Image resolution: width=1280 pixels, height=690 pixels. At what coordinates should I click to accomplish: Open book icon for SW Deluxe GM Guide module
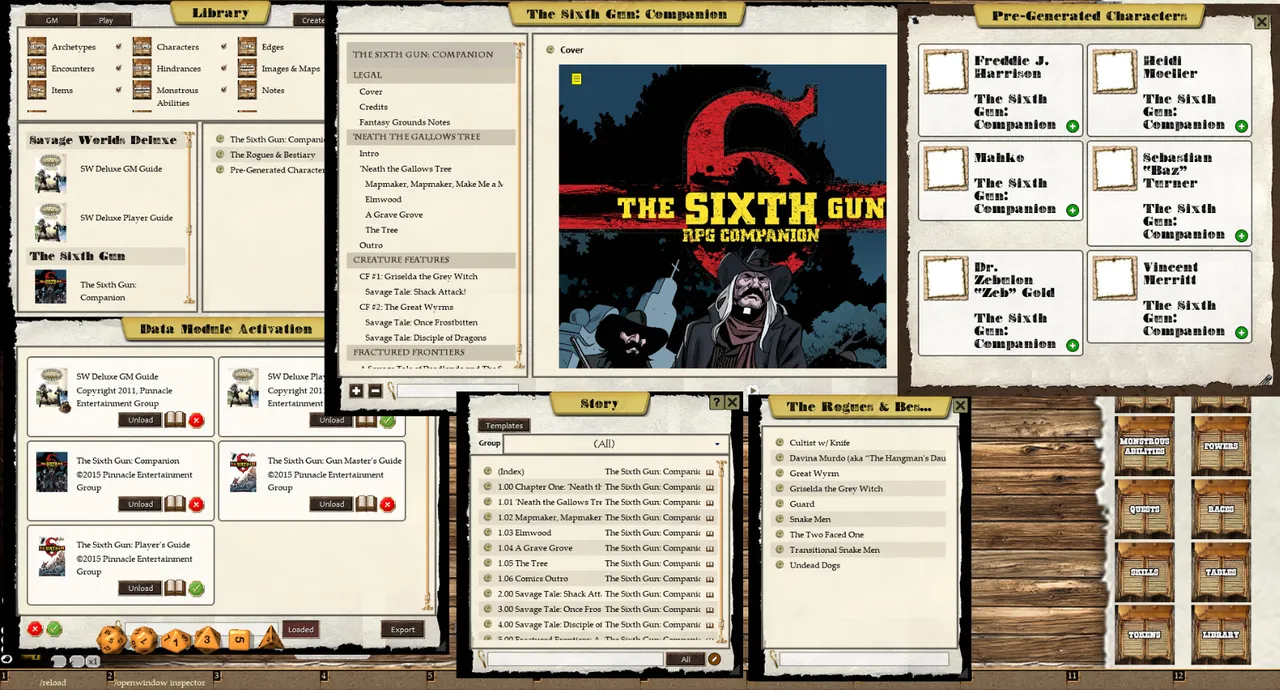click(175, 420)
